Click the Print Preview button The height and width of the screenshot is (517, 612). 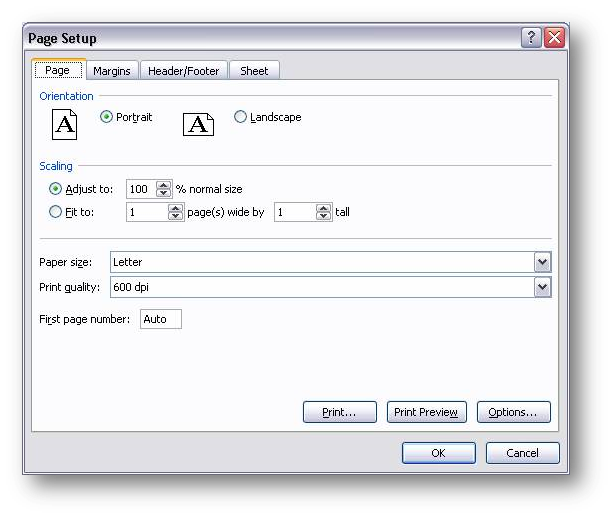point(425,412)
